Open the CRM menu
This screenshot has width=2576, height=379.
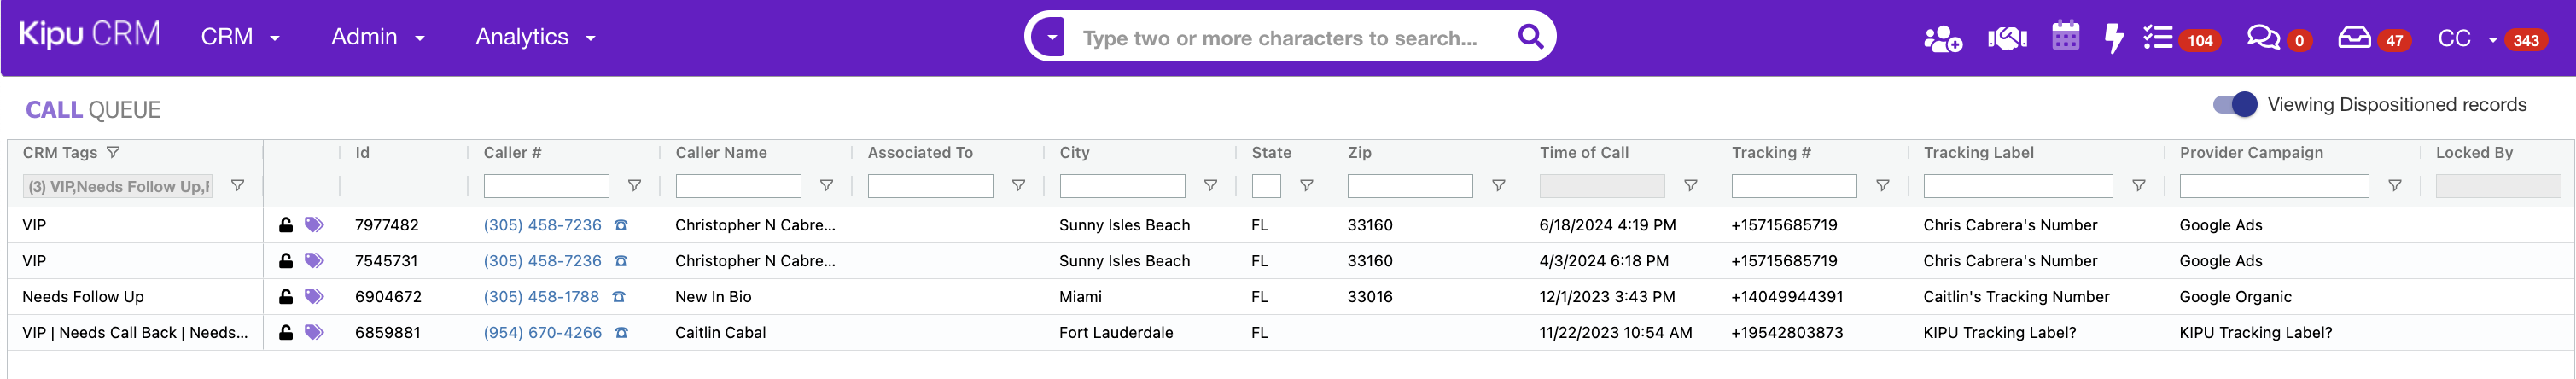[x=240, y=37]
